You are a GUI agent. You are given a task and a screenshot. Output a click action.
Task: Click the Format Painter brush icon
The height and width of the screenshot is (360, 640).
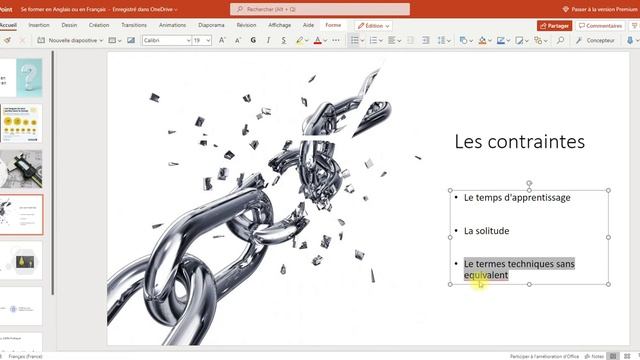(7, 40)
